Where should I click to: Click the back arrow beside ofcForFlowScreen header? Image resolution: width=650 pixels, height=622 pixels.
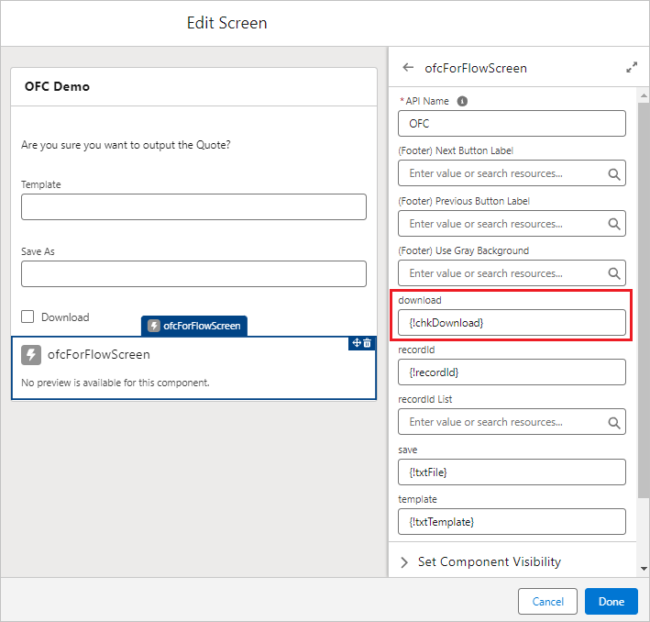pyautogui.click(x=408, y=67)
